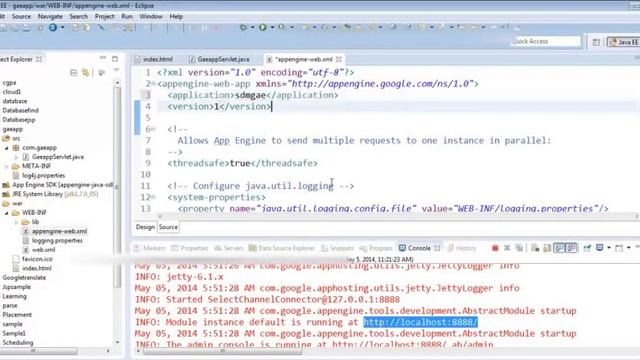
Task: Fold system-properties element at line 12
Action: pyautogui.click(x=153, y=197)
